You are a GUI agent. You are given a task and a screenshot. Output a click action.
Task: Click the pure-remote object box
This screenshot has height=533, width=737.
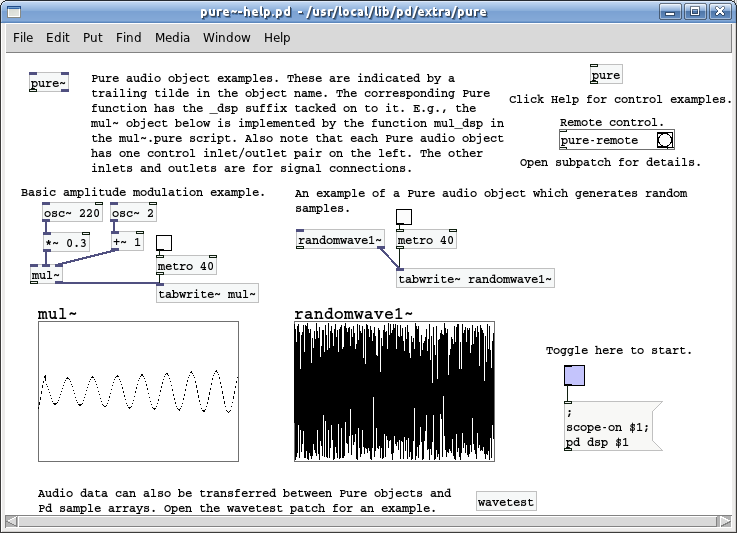(617, 140)
